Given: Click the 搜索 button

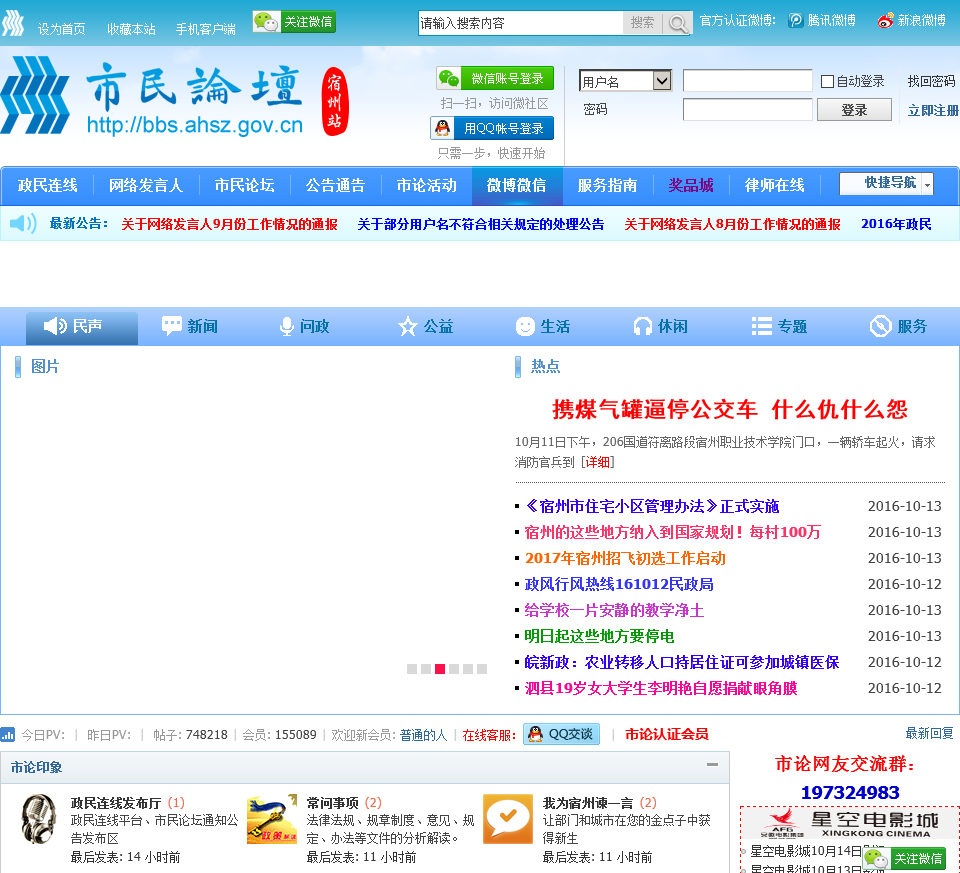Looking at the screenshot, I should pos(643,23).
